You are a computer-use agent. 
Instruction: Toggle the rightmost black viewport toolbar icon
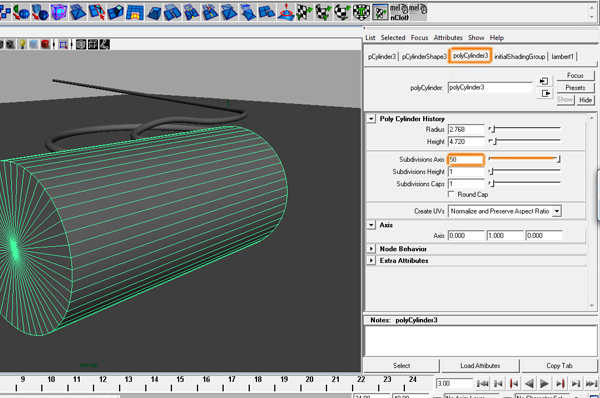(x=105, y=45)
